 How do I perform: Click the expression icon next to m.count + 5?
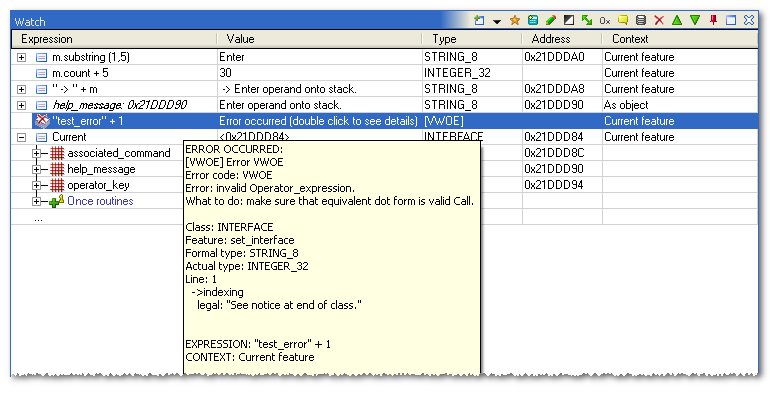[x=42, y=73]
